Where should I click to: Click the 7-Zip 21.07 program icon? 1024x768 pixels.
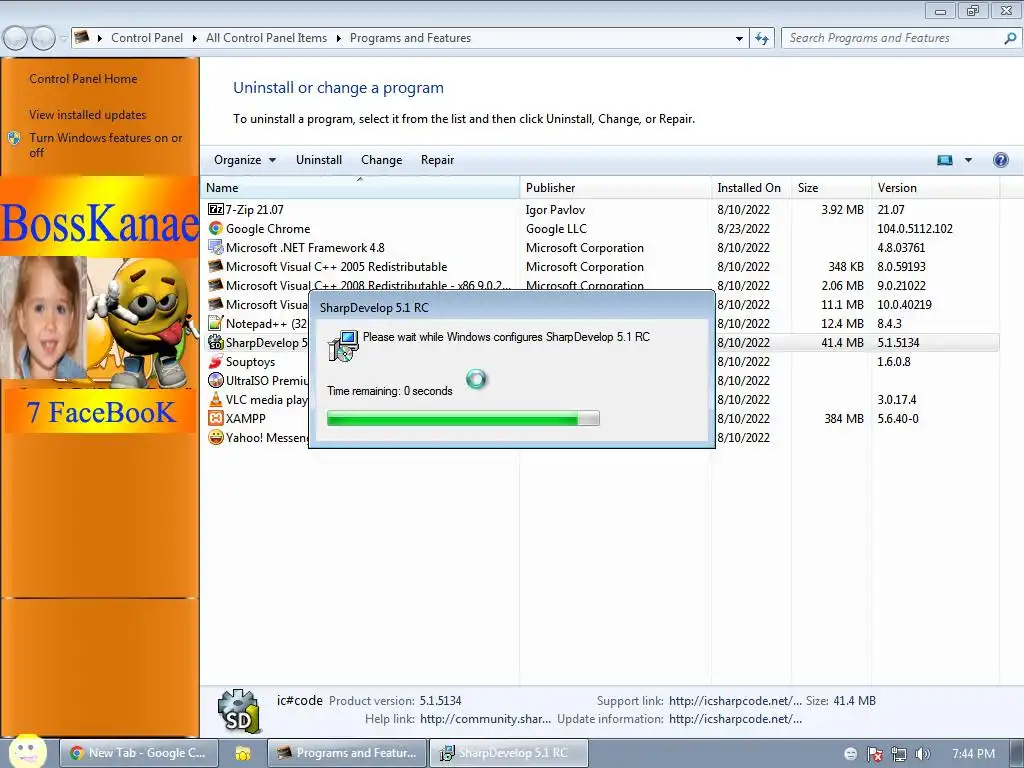pos(216,210)
